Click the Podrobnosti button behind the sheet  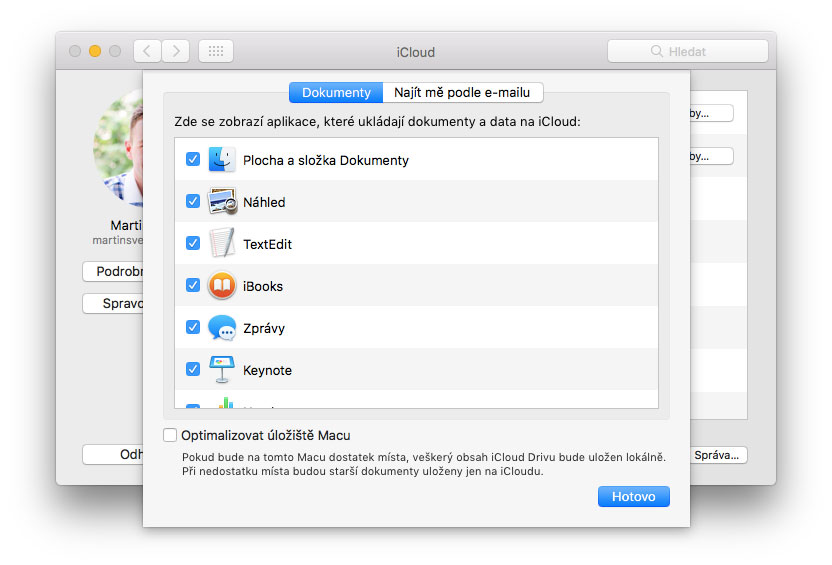click(113, 271)
